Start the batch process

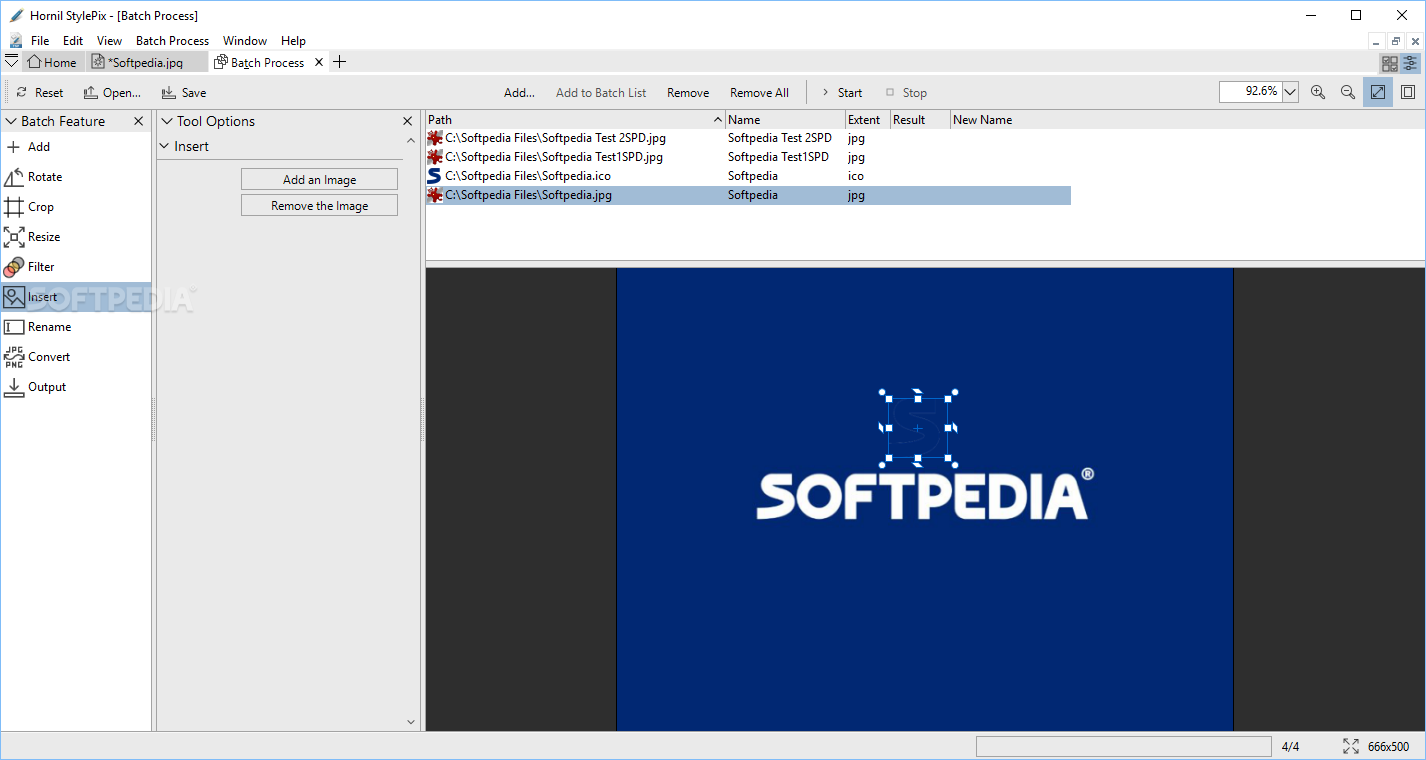[x=841, y=93]
